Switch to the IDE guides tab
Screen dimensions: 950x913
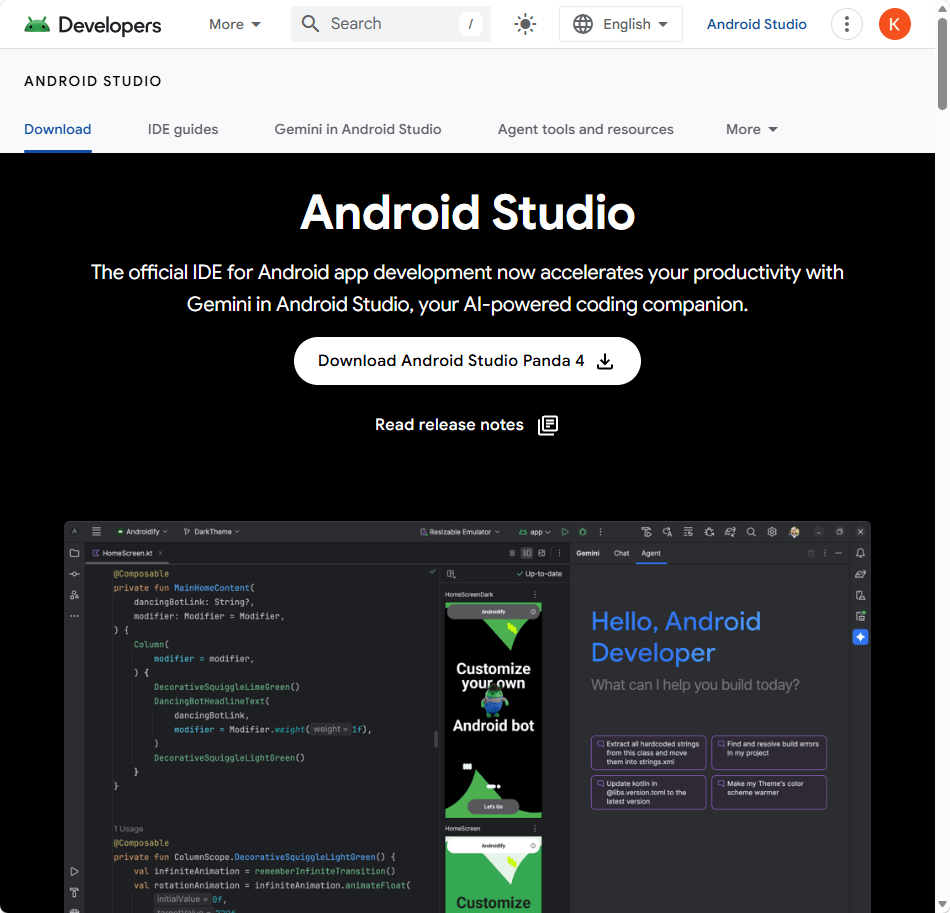tap(183, 129)
